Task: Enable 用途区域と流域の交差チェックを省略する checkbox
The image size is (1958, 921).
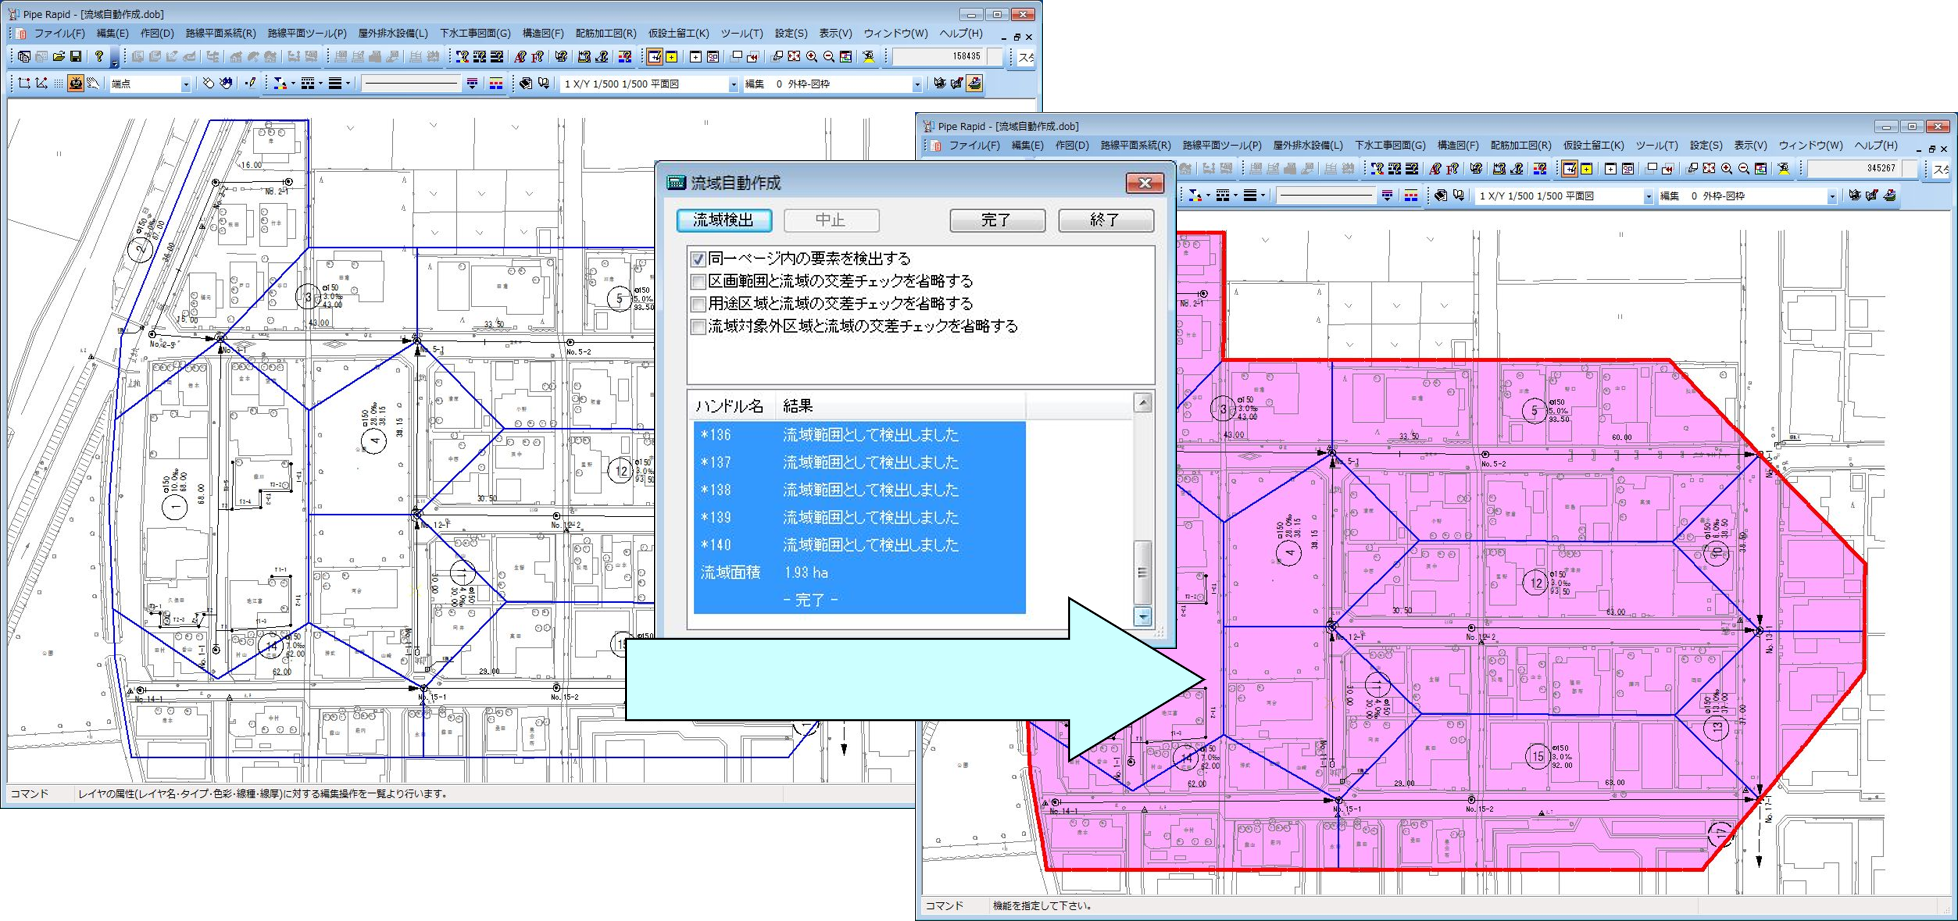Action: [698, 304]
